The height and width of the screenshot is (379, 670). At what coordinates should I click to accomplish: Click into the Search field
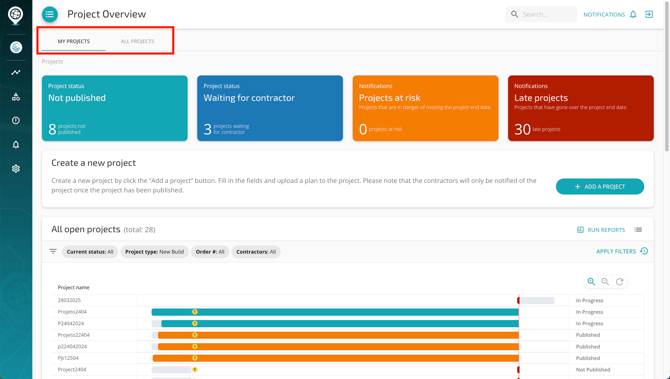coord(541,14)
